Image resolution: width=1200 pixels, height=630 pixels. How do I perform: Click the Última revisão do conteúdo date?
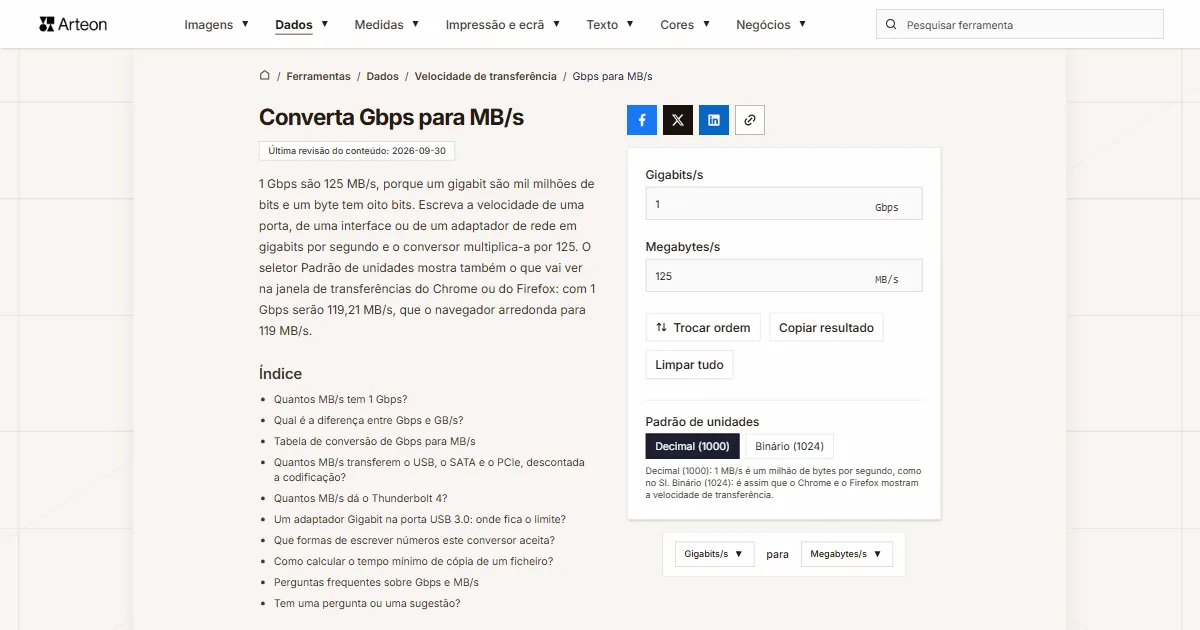click(357, 151)
